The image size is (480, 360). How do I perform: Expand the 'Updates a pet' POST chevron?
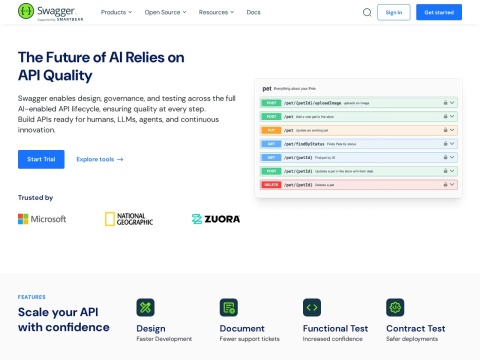[x=452, y=171]
